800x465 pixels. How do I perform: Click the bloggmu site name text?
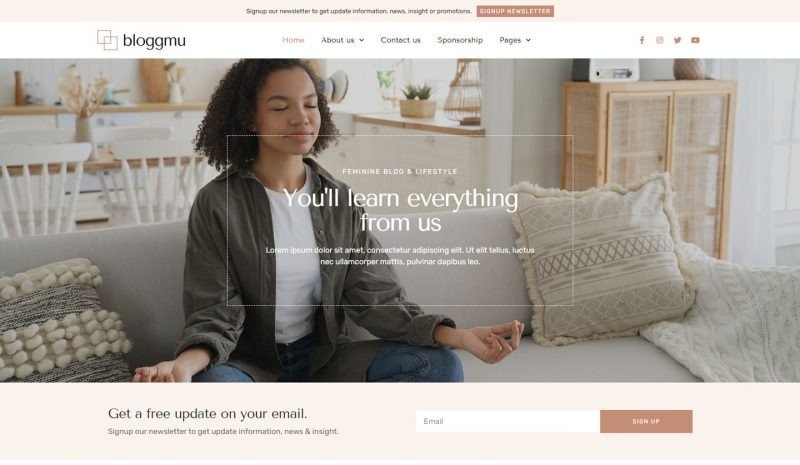point(154,40)
